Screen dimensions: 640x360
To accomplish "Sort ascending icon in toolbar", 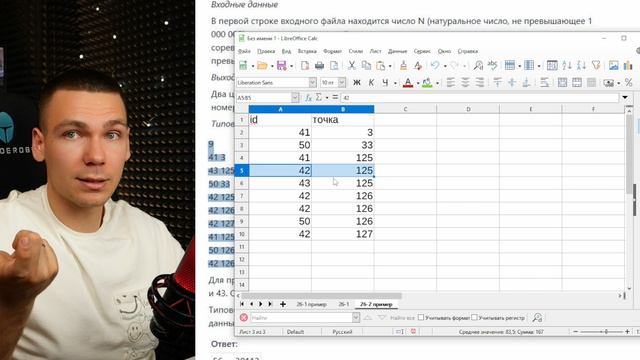I will click(x=567, y=65).
